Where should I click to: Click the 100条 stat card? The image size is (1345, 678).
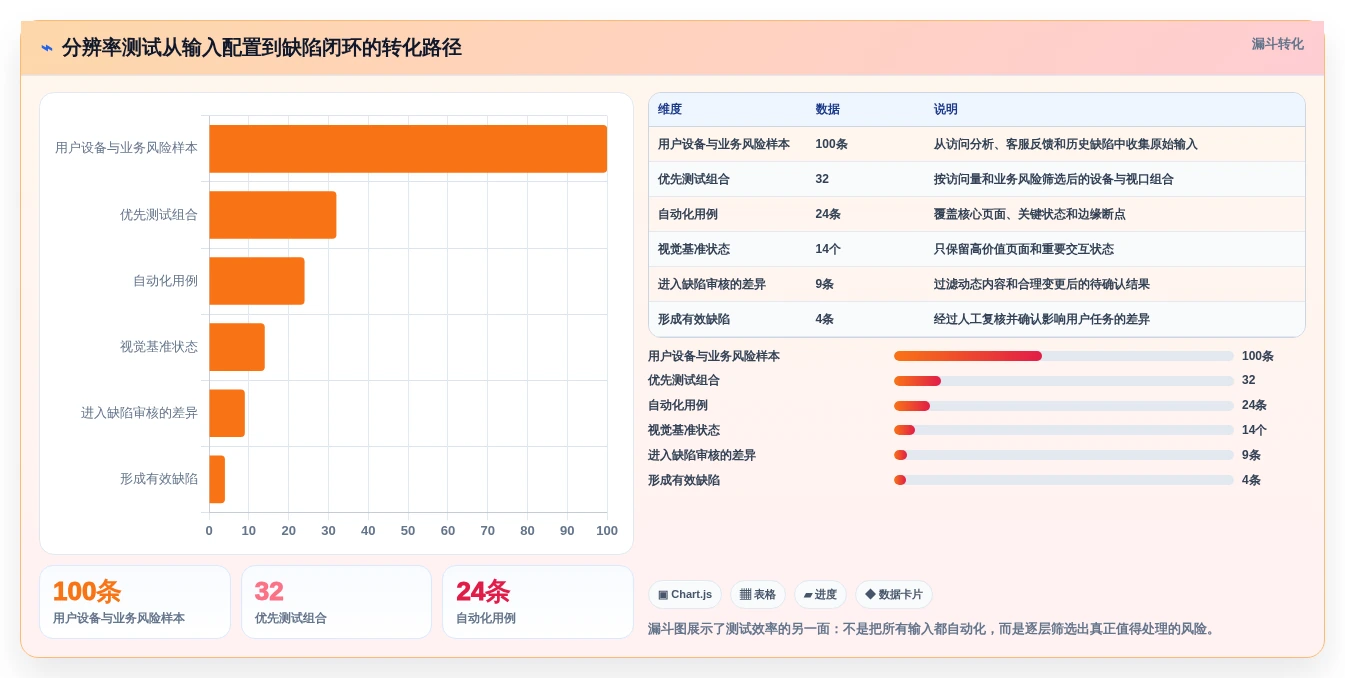click(135, 602)
